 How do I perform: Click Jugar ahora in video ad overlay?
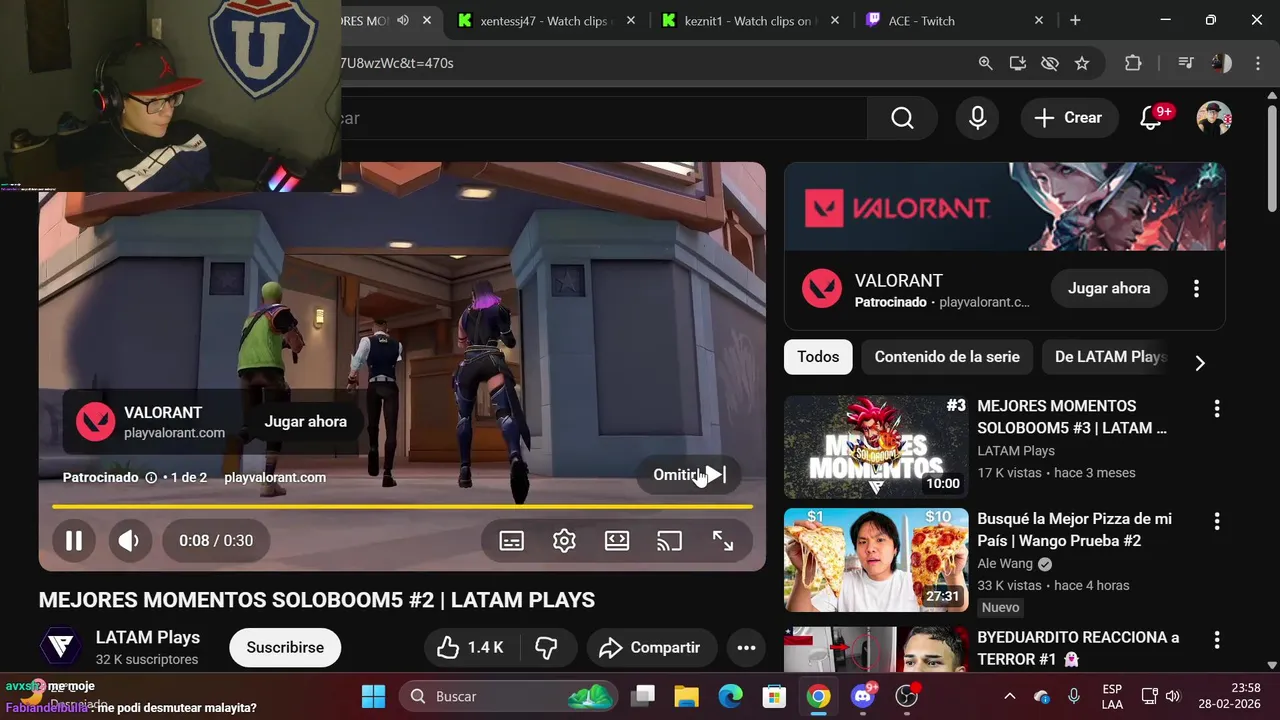click(x=306, y=421)
